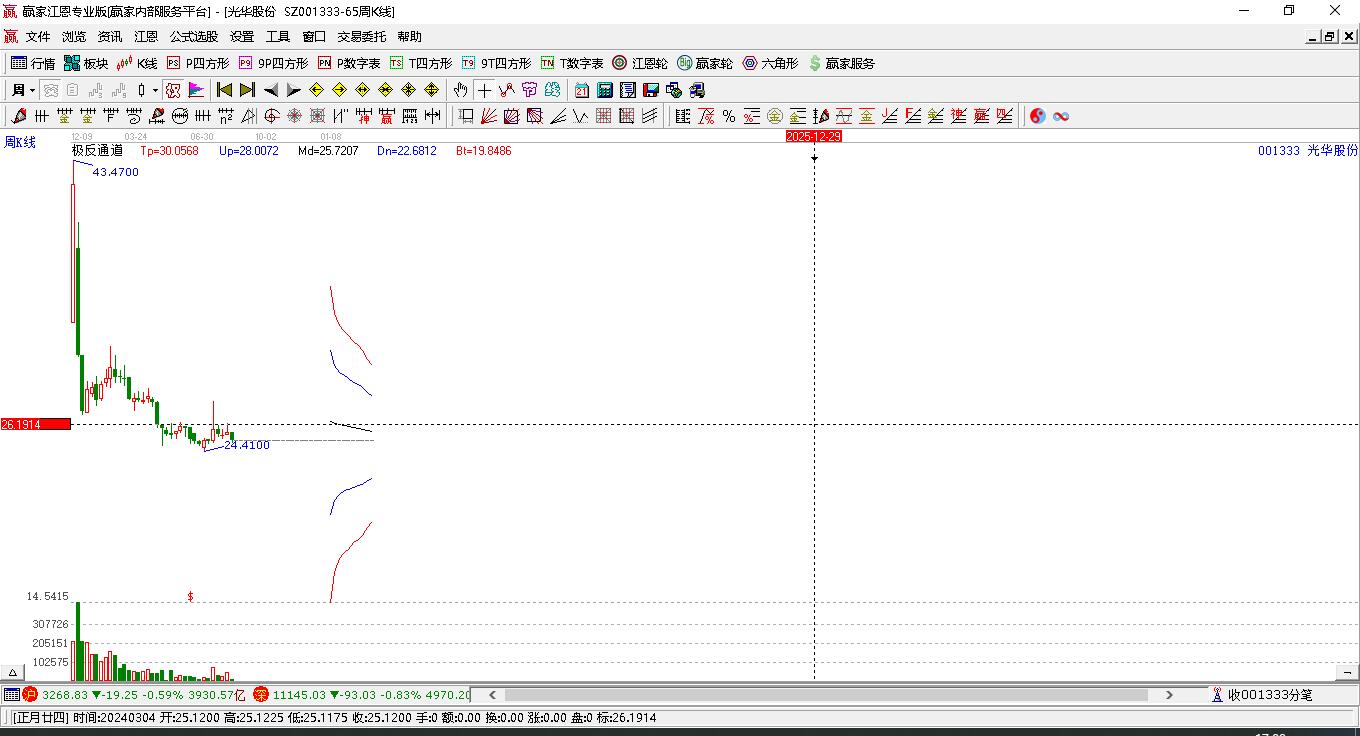Toggle the crosshair cursor tool
This screenshot has width=1360, height=736.
tap(484, 90)
